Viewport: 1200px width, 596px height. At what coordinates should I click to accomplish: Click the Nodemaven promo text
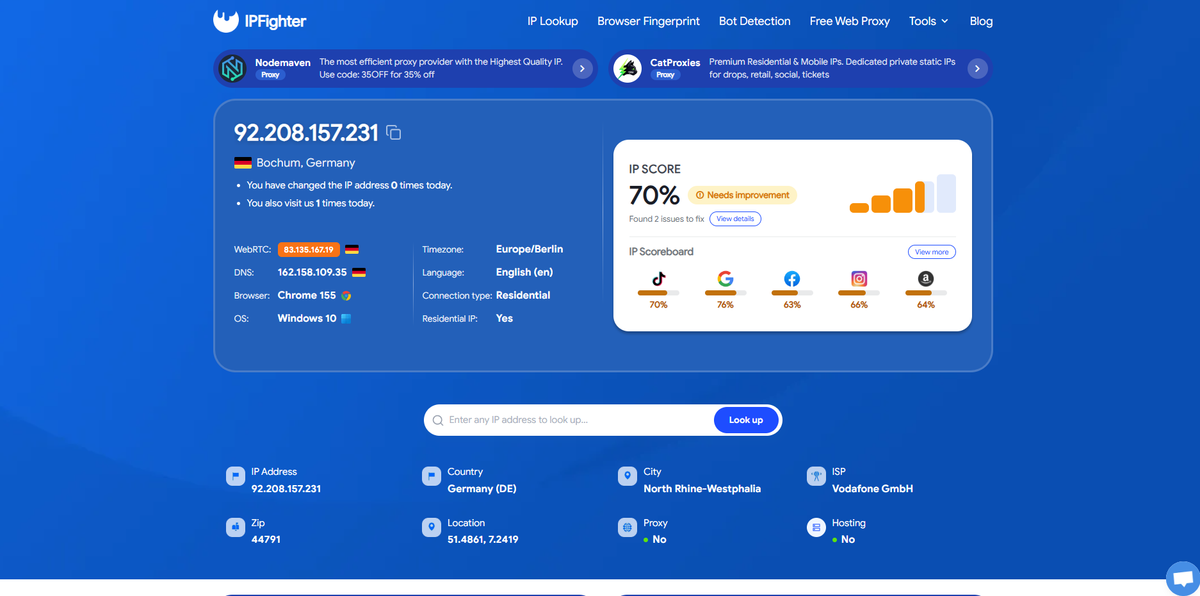(440, 68)
